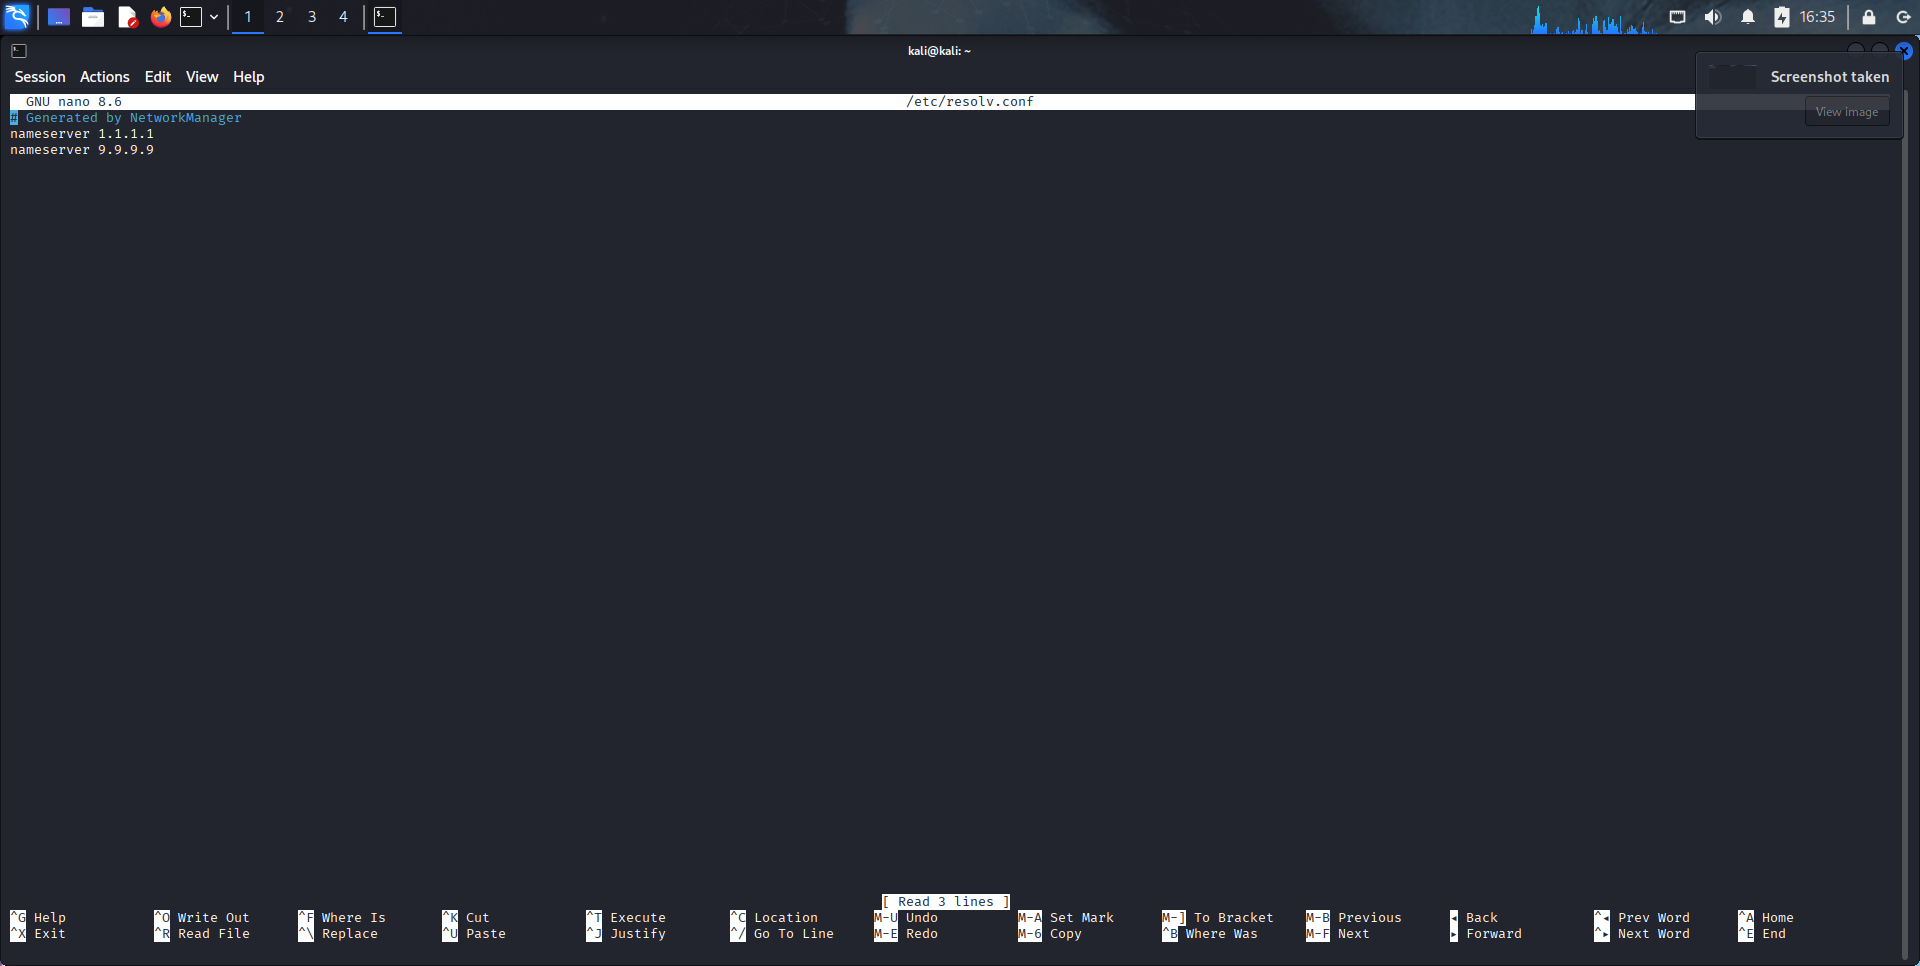Click the M-6 Copy shortcut label

pyautogui.click(x=1050, y=934)
